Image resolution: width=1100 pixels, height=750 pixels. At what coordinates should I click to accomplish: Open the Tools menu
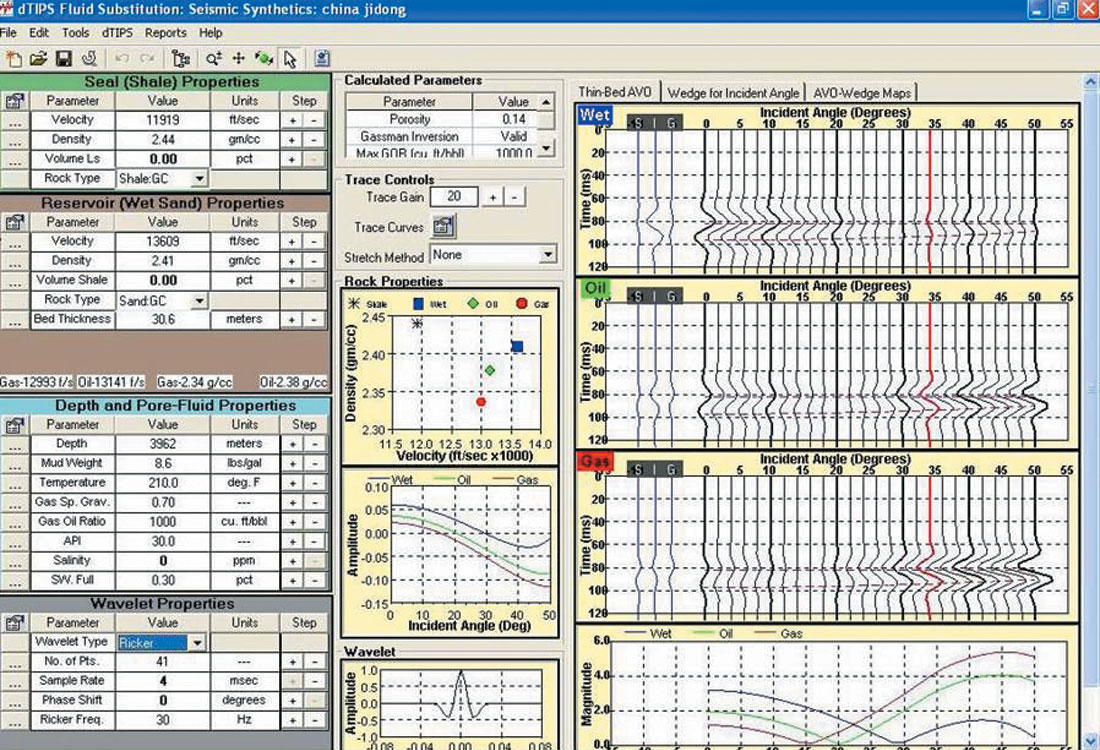tap(75, 33)
